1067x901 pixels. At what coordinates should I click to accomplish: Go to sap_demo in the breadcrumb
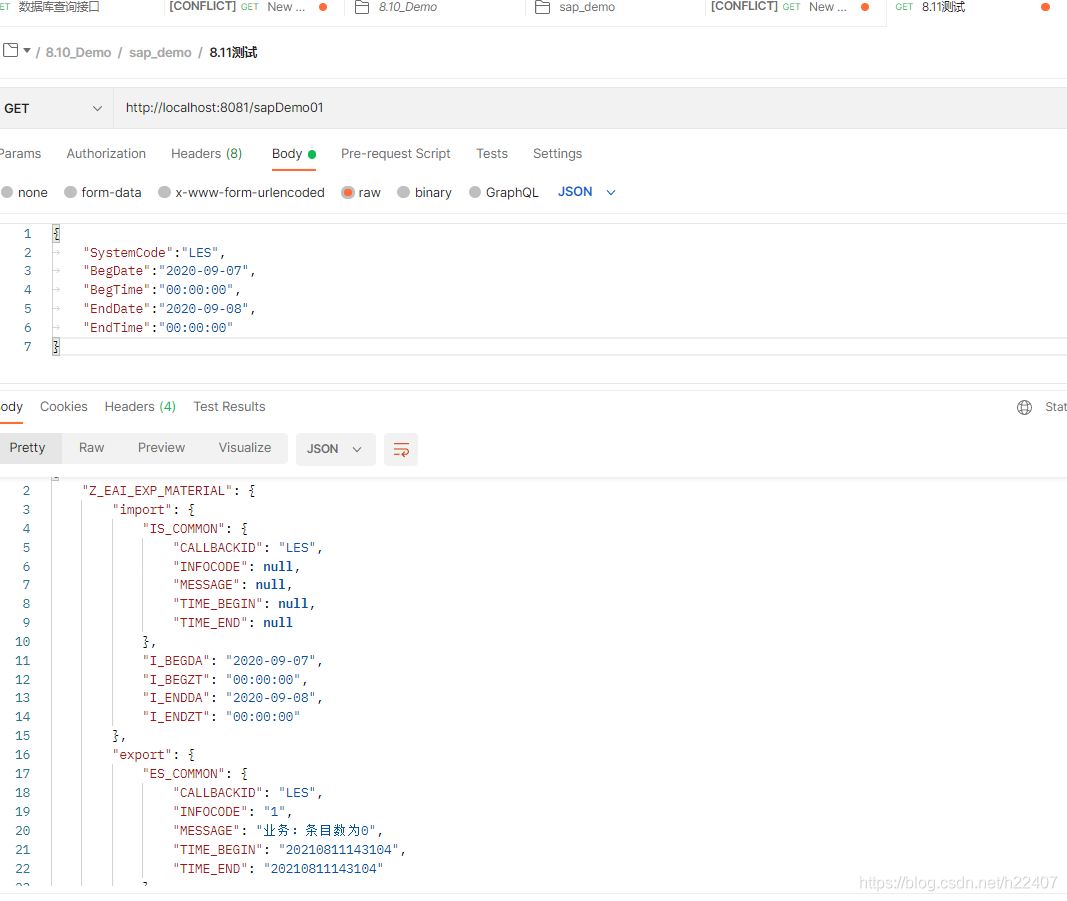click(x=161, y=52)
